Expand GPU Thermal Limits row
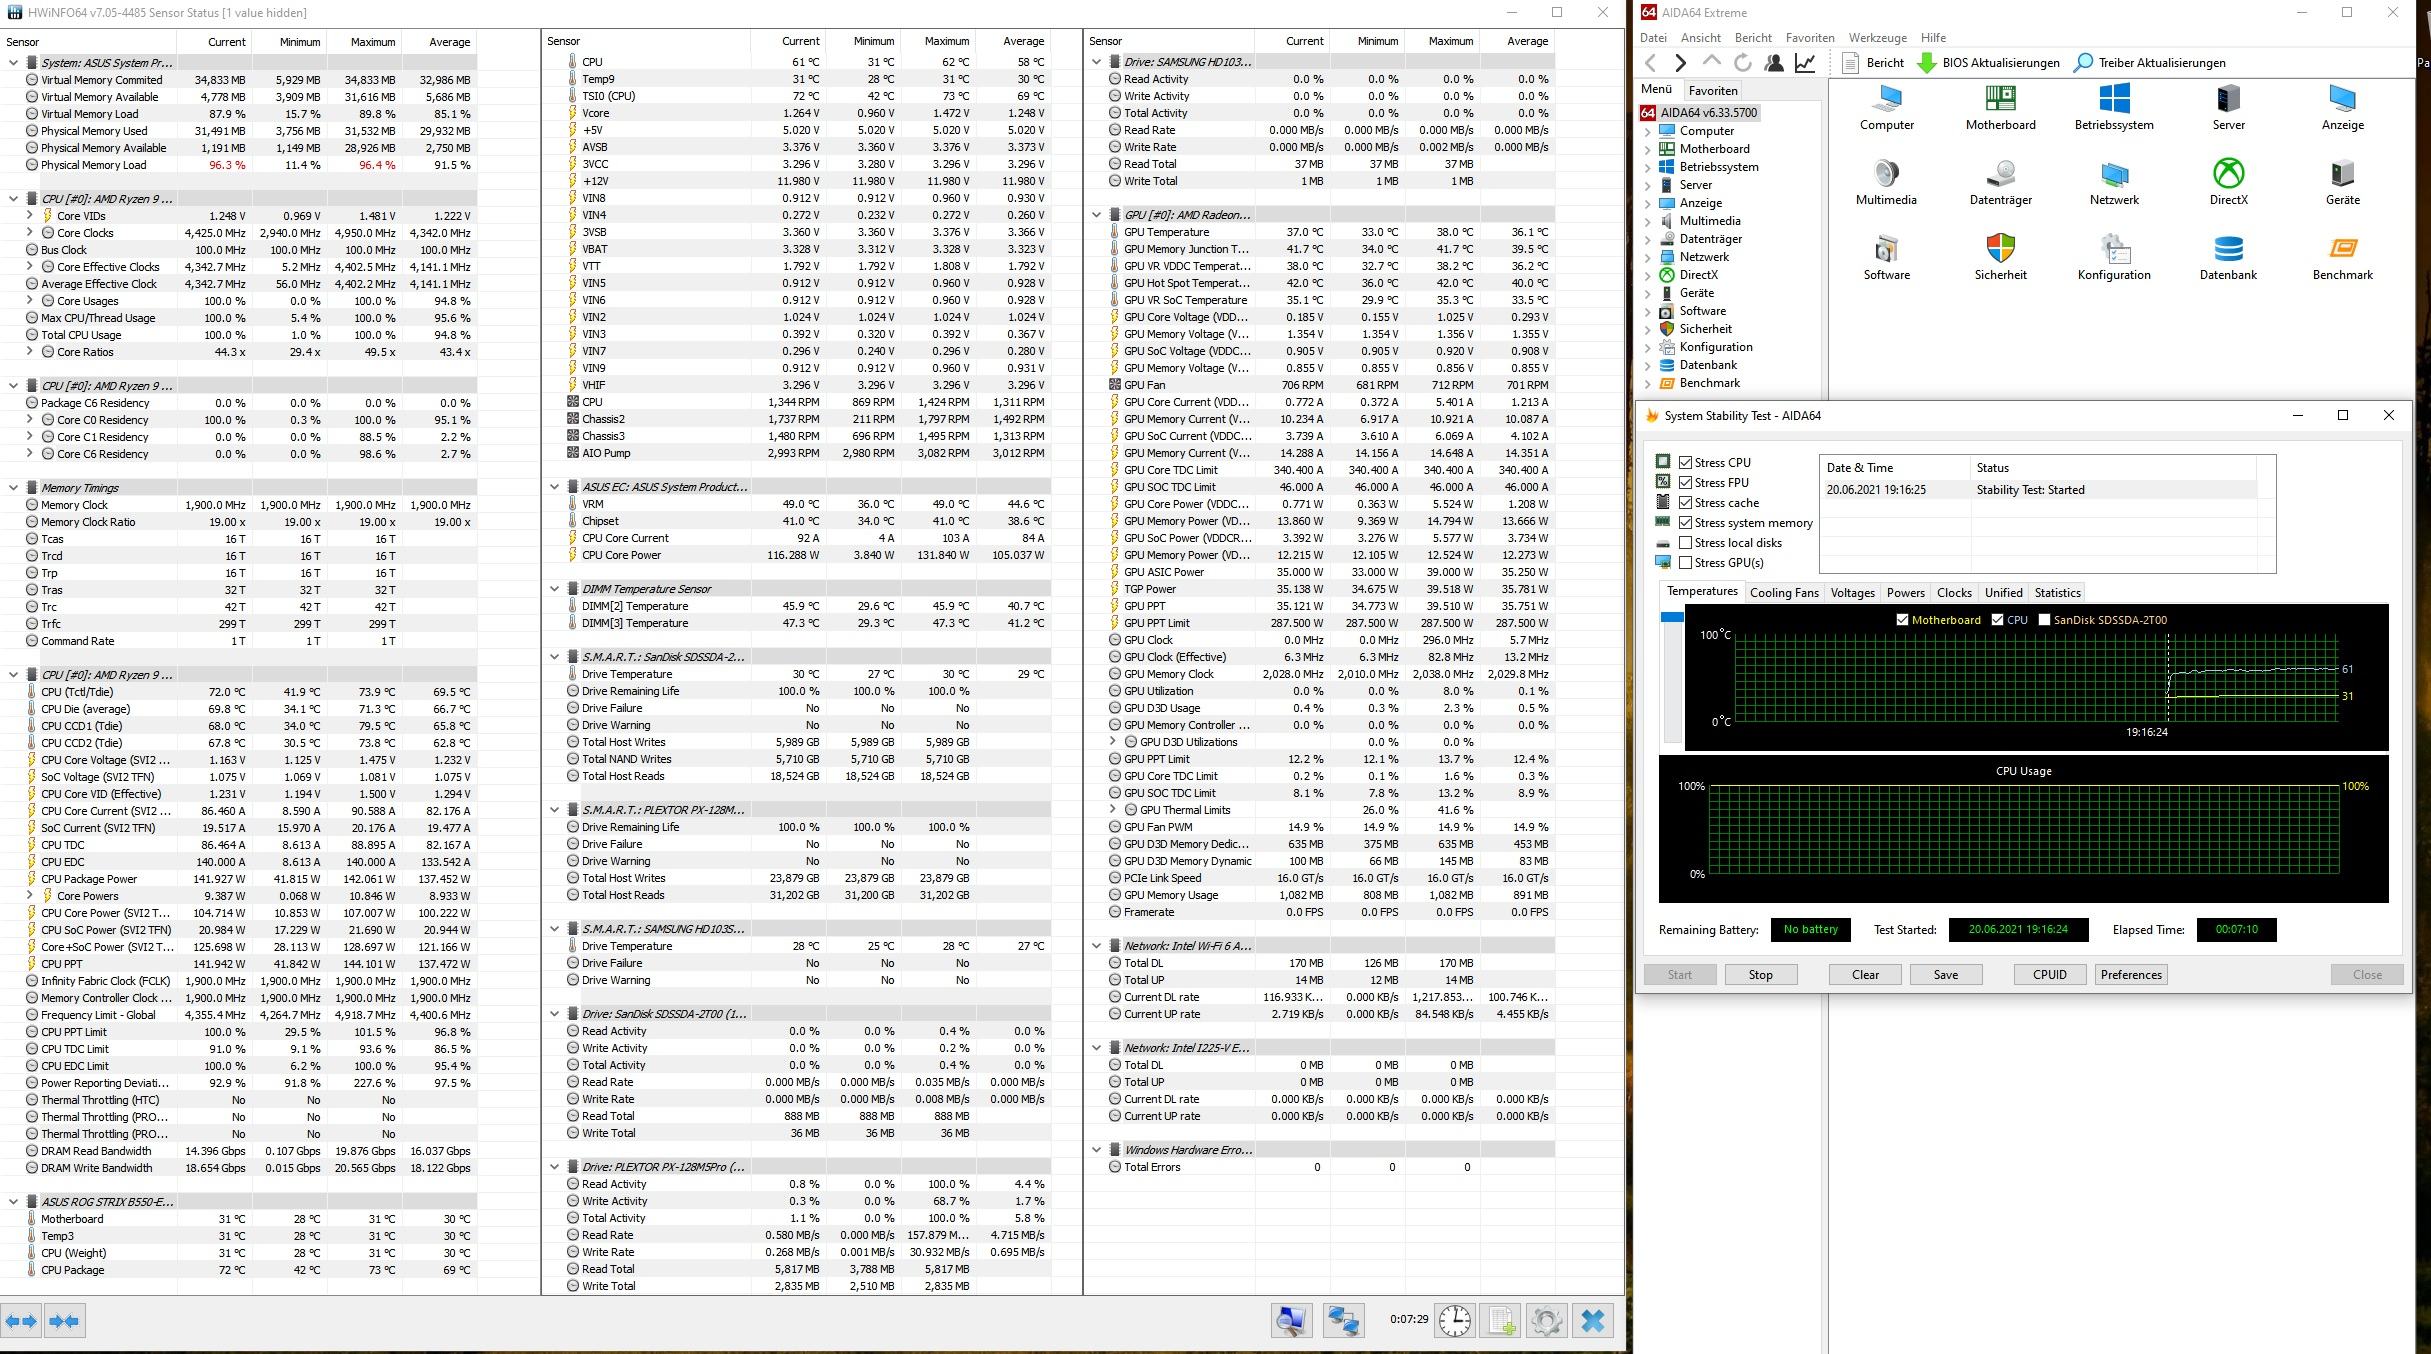Image resolution: width=2431 pixels, height=1354 pixels. (1112, 810)
